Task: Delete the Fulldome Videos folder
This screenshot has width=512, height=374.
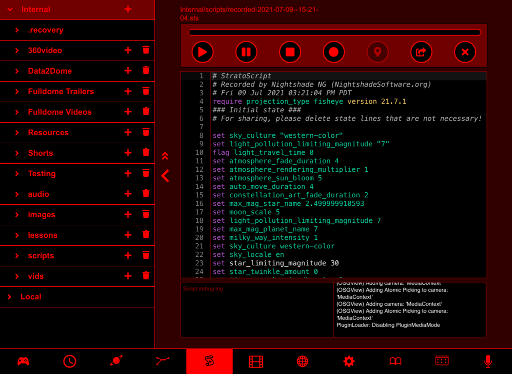Action: pos(146,111)
